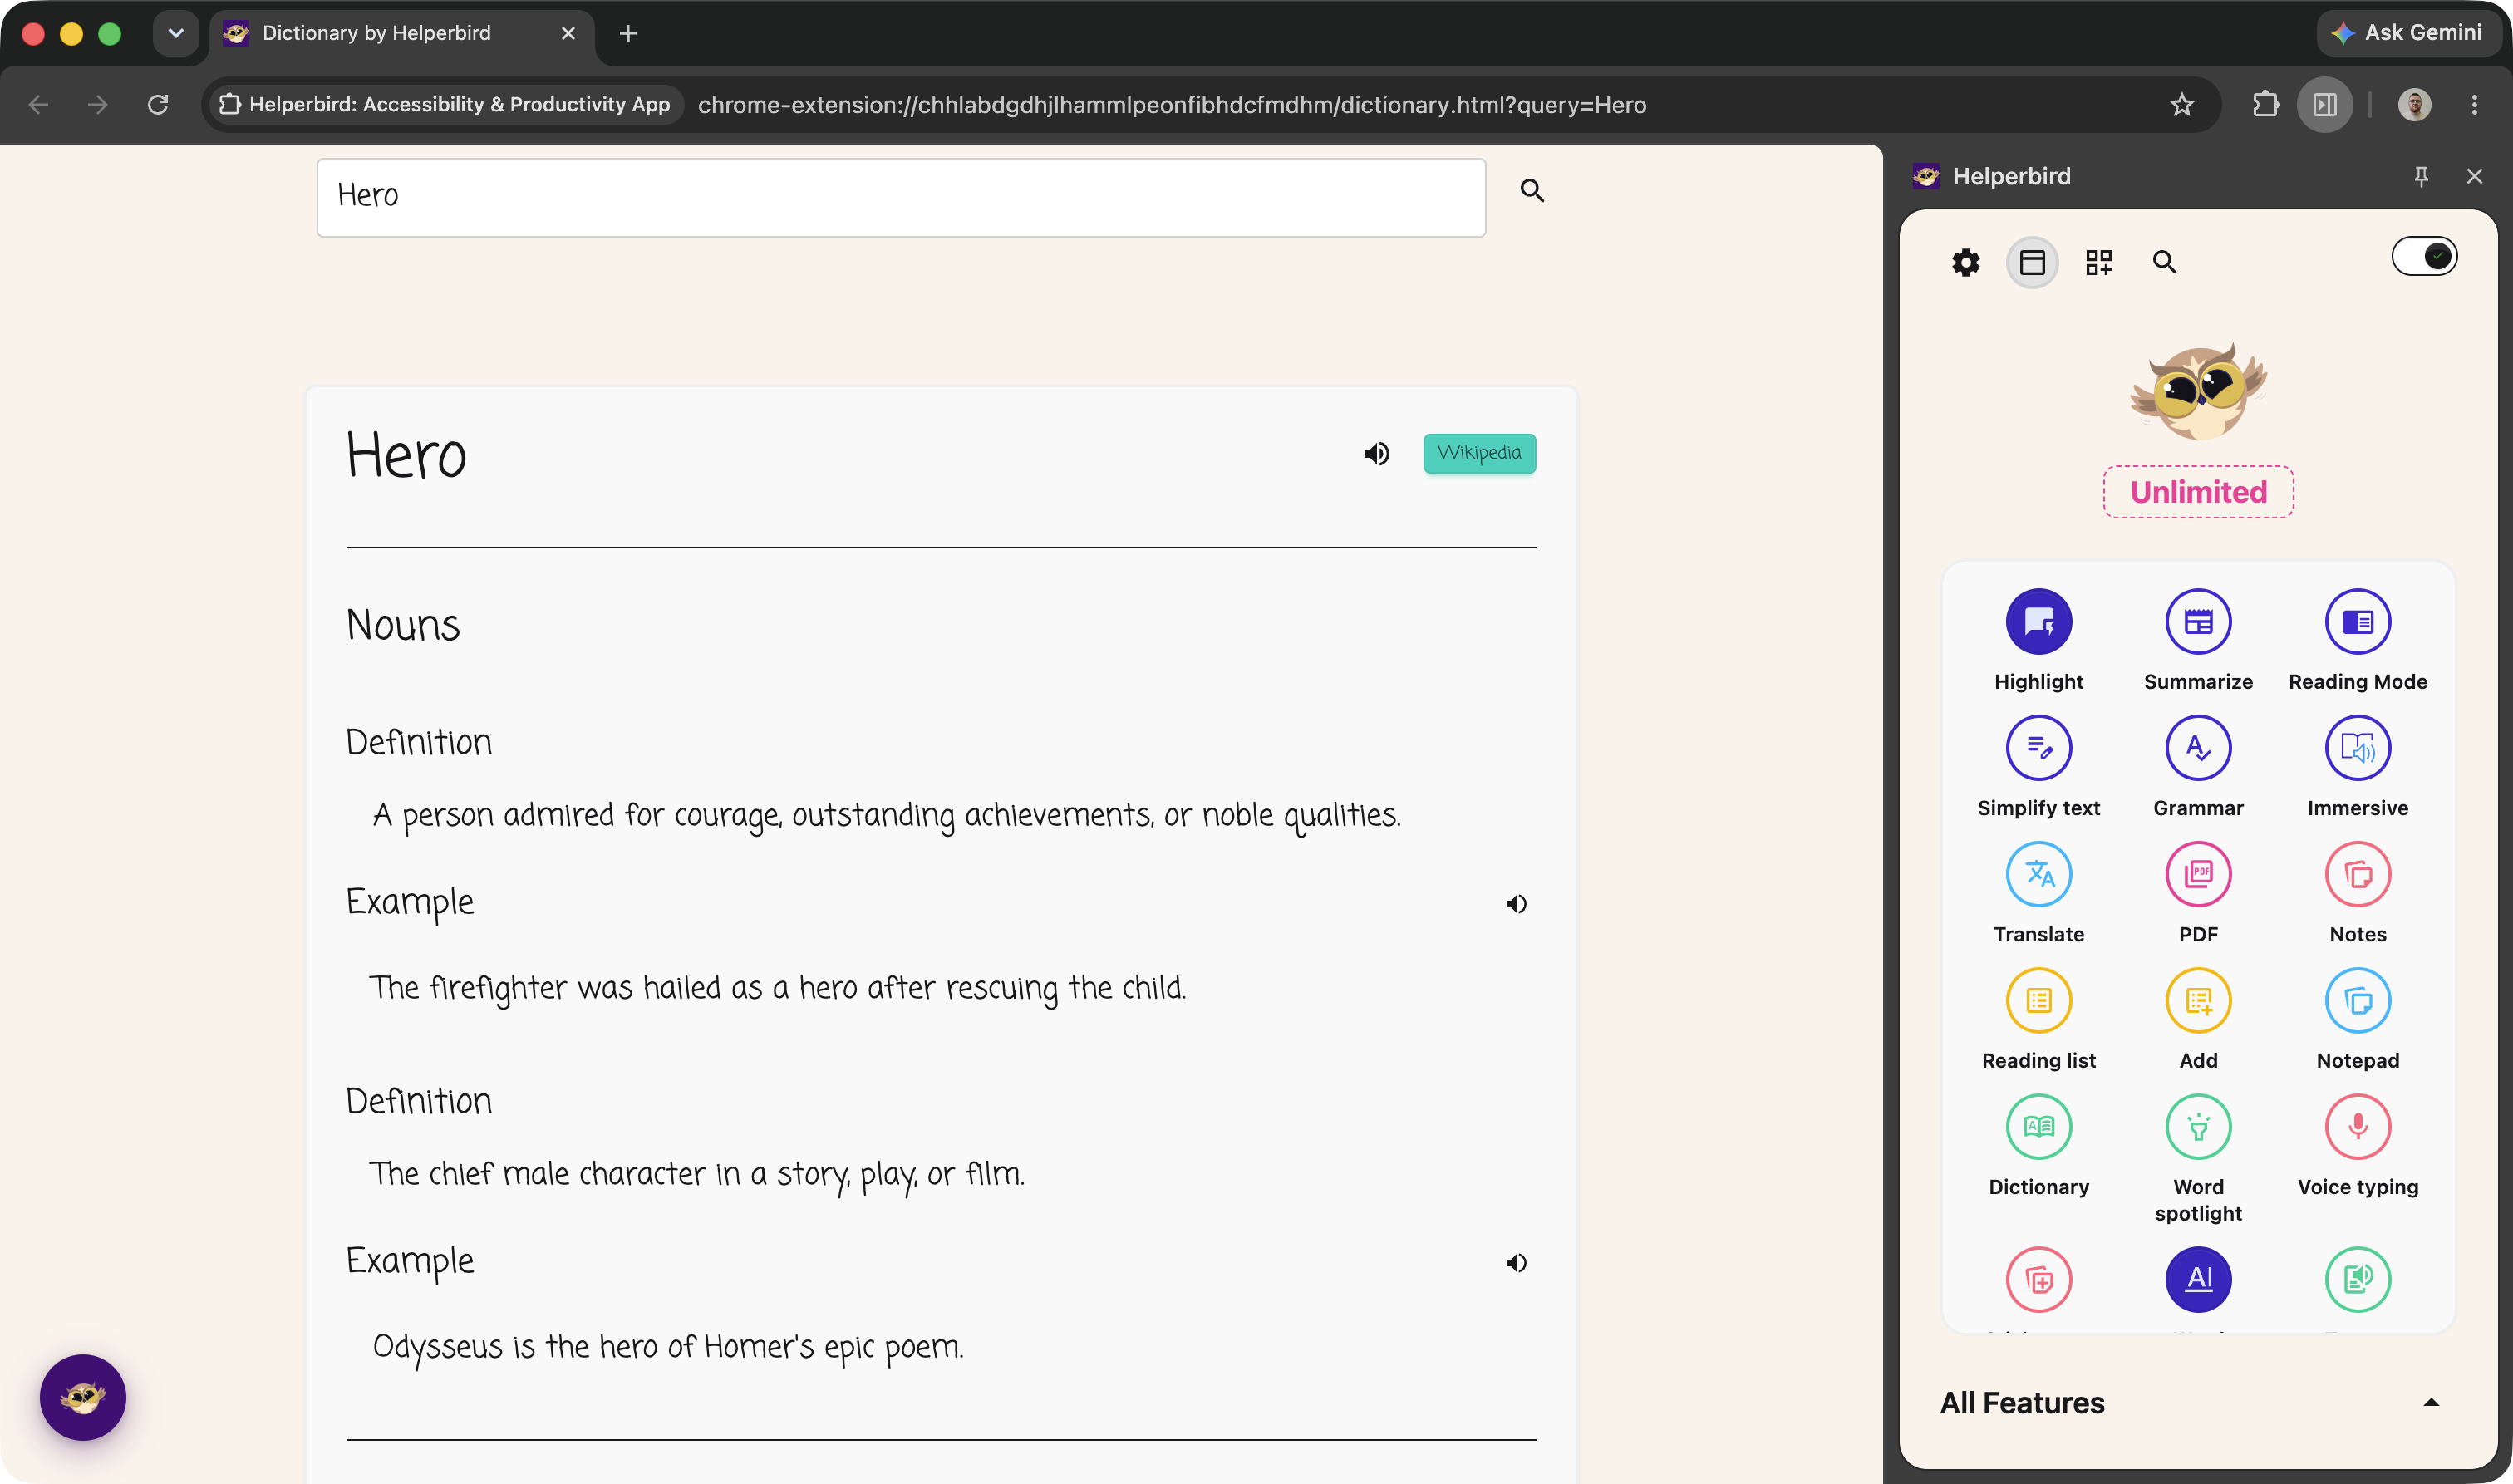The width and height of the screenshot is (2513, 1484).
Task: Click the address bar URL
Action: click(x=1171, y=105)
